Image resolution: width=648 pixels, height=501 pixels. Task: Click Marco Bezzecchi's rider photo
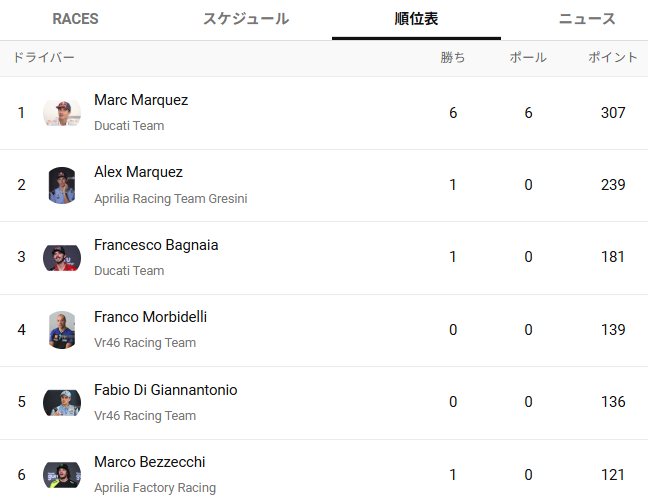tap(62, 474)
